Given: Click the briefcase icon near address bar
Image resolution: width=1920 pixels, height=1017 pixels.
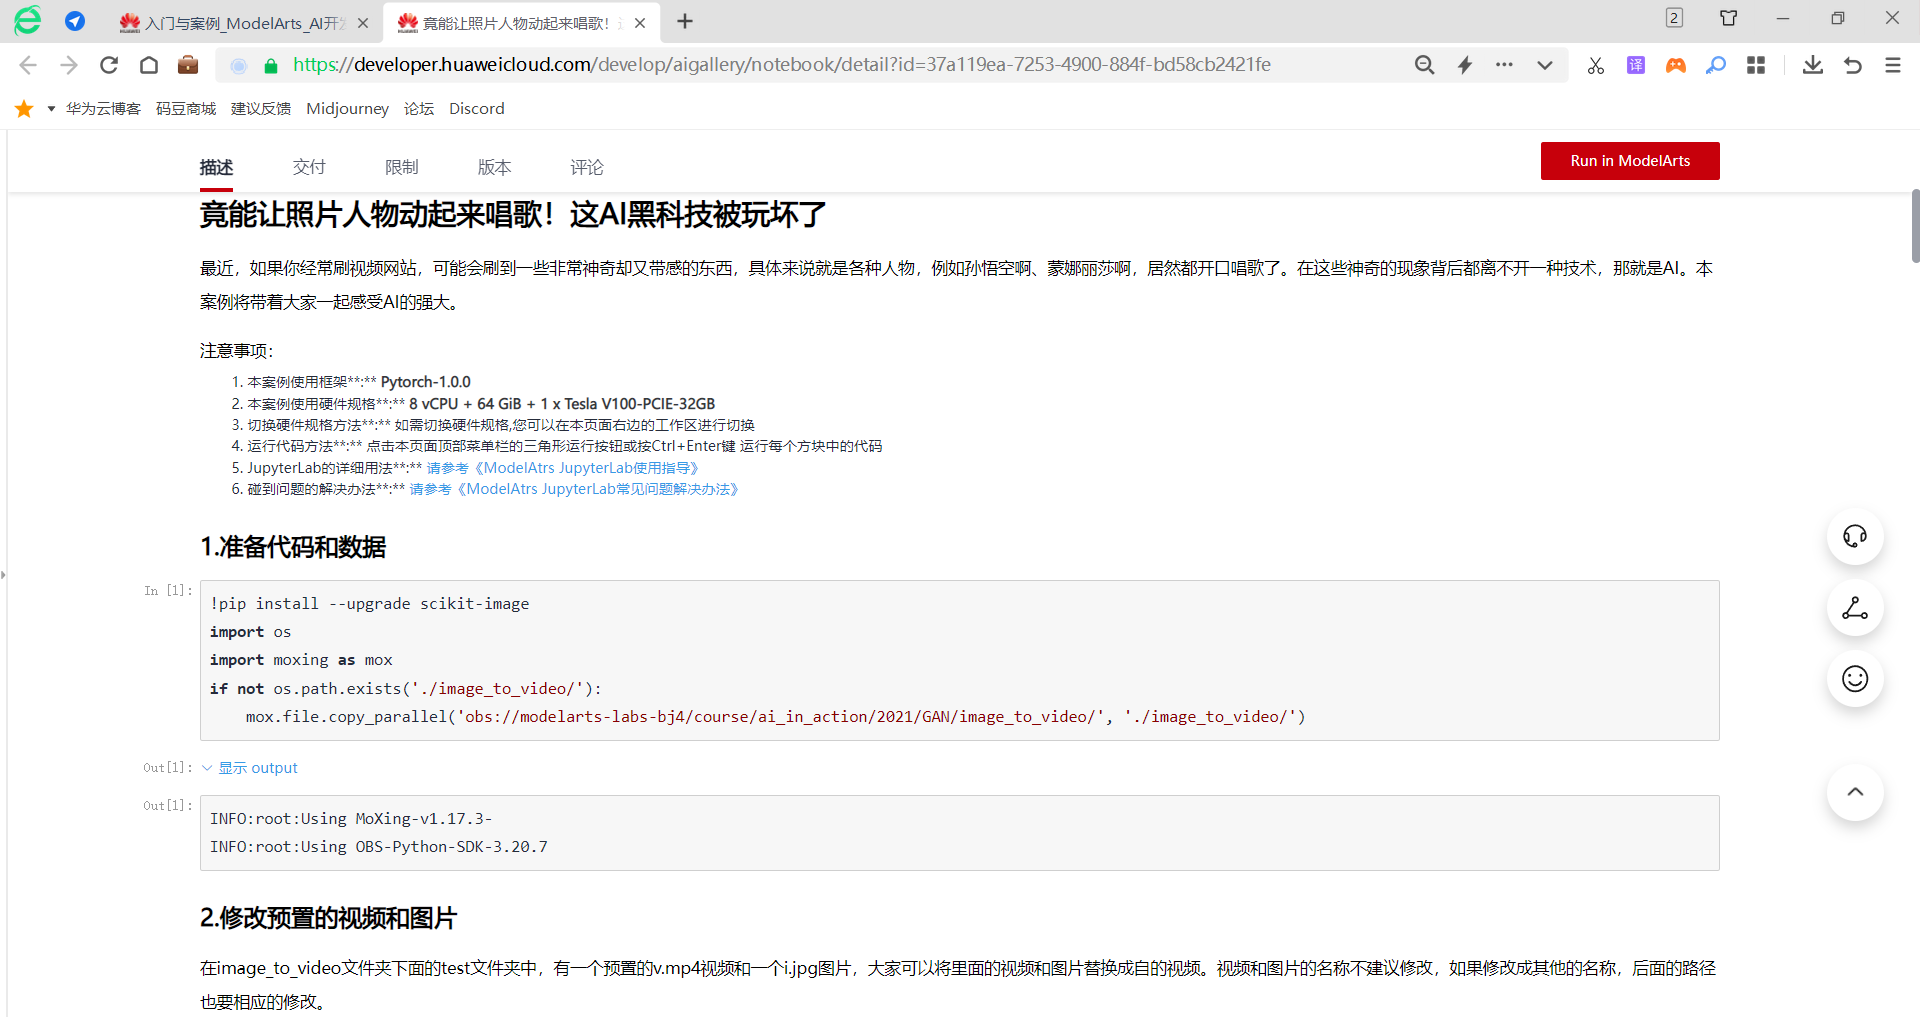Looking at the screenshot, I should (188, 65).
